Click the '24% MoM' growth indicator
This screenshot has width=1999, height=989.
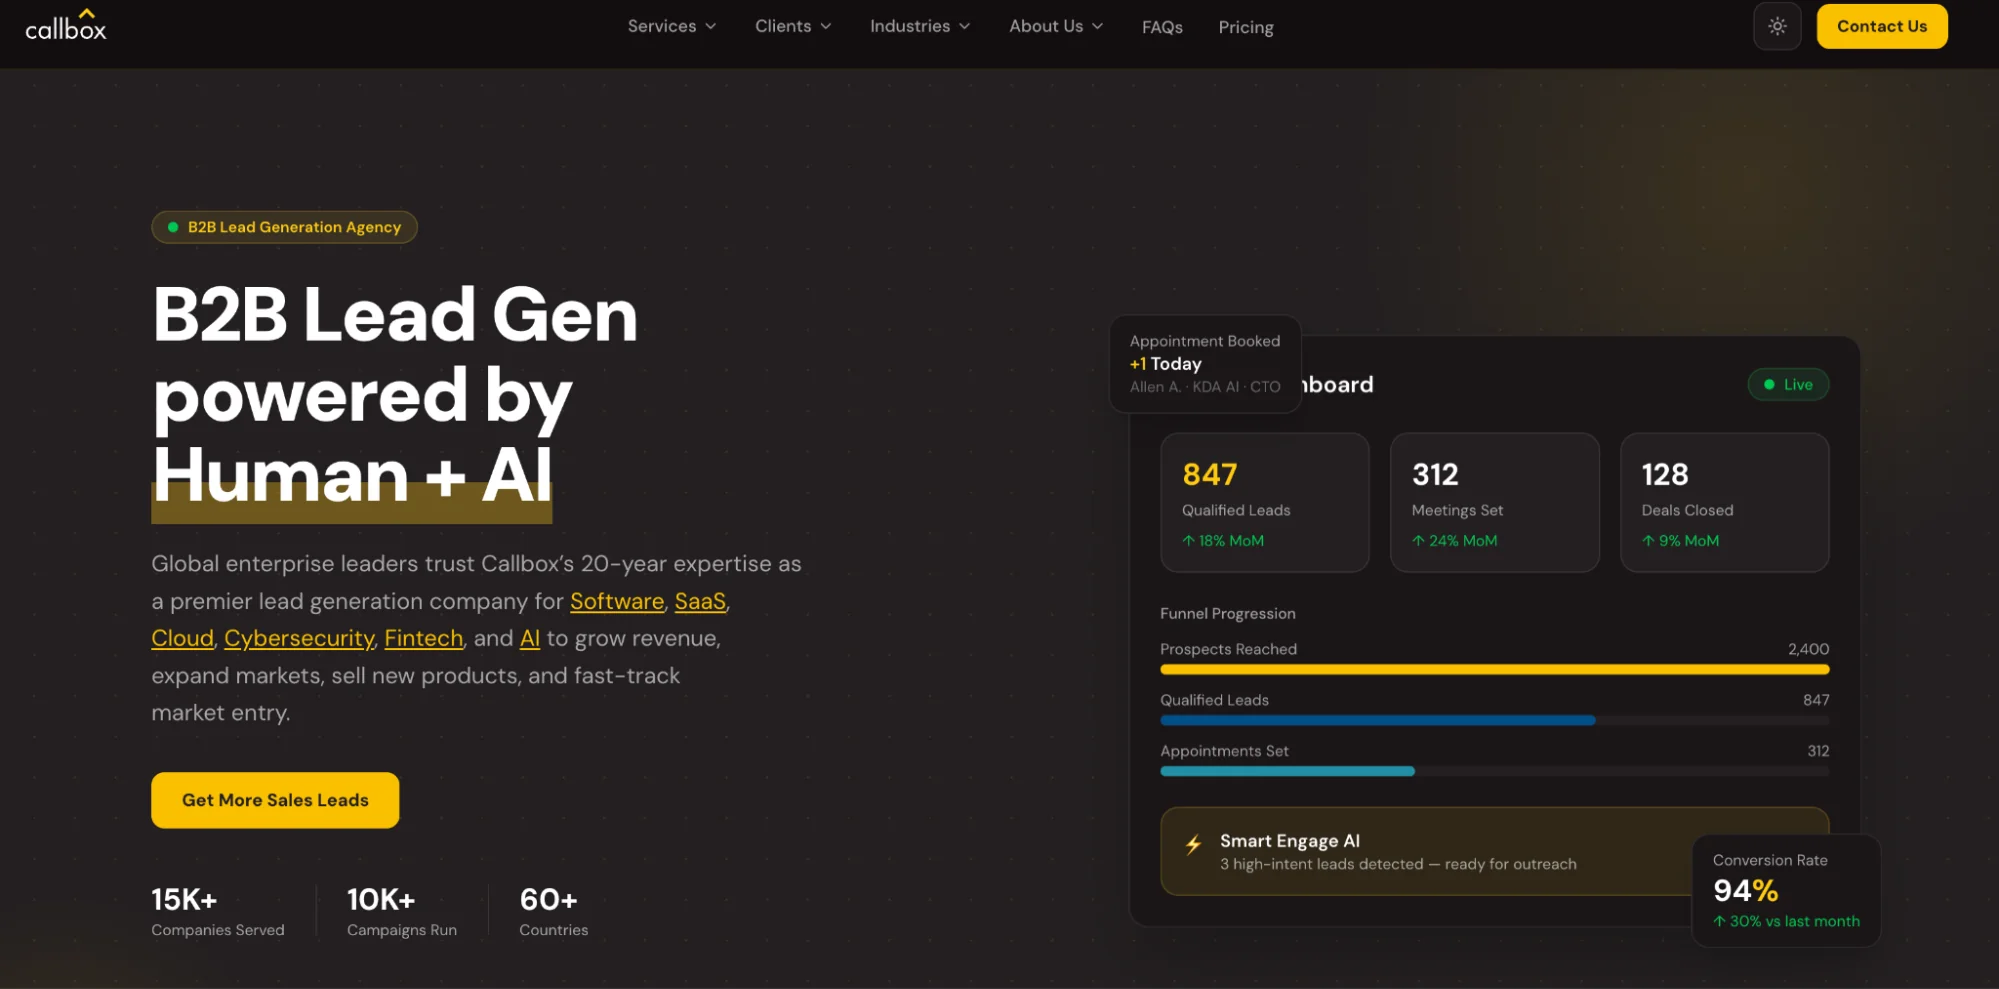pyautogui.click(x=1454, y=541)
